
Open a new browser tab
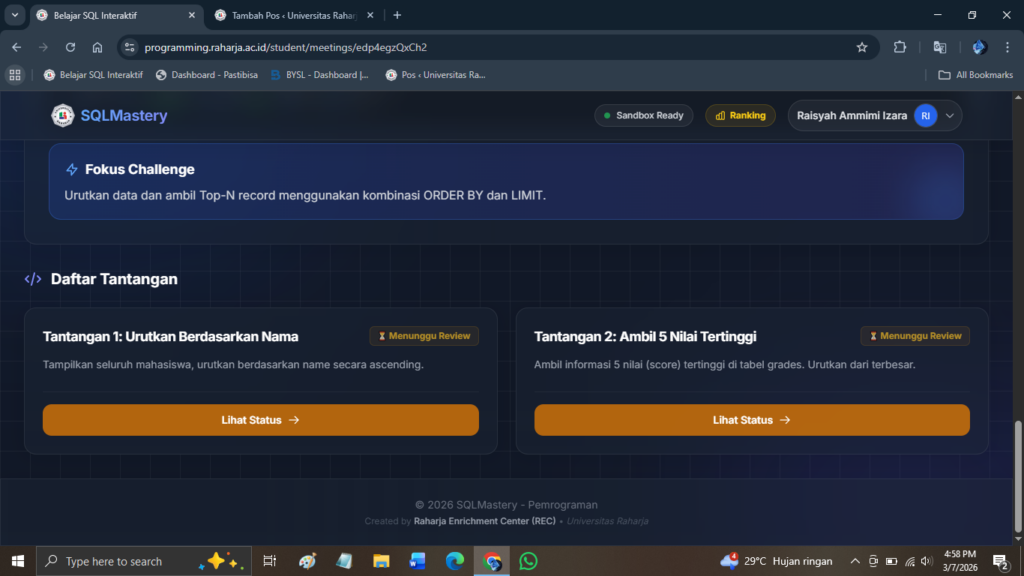(397, 15)
